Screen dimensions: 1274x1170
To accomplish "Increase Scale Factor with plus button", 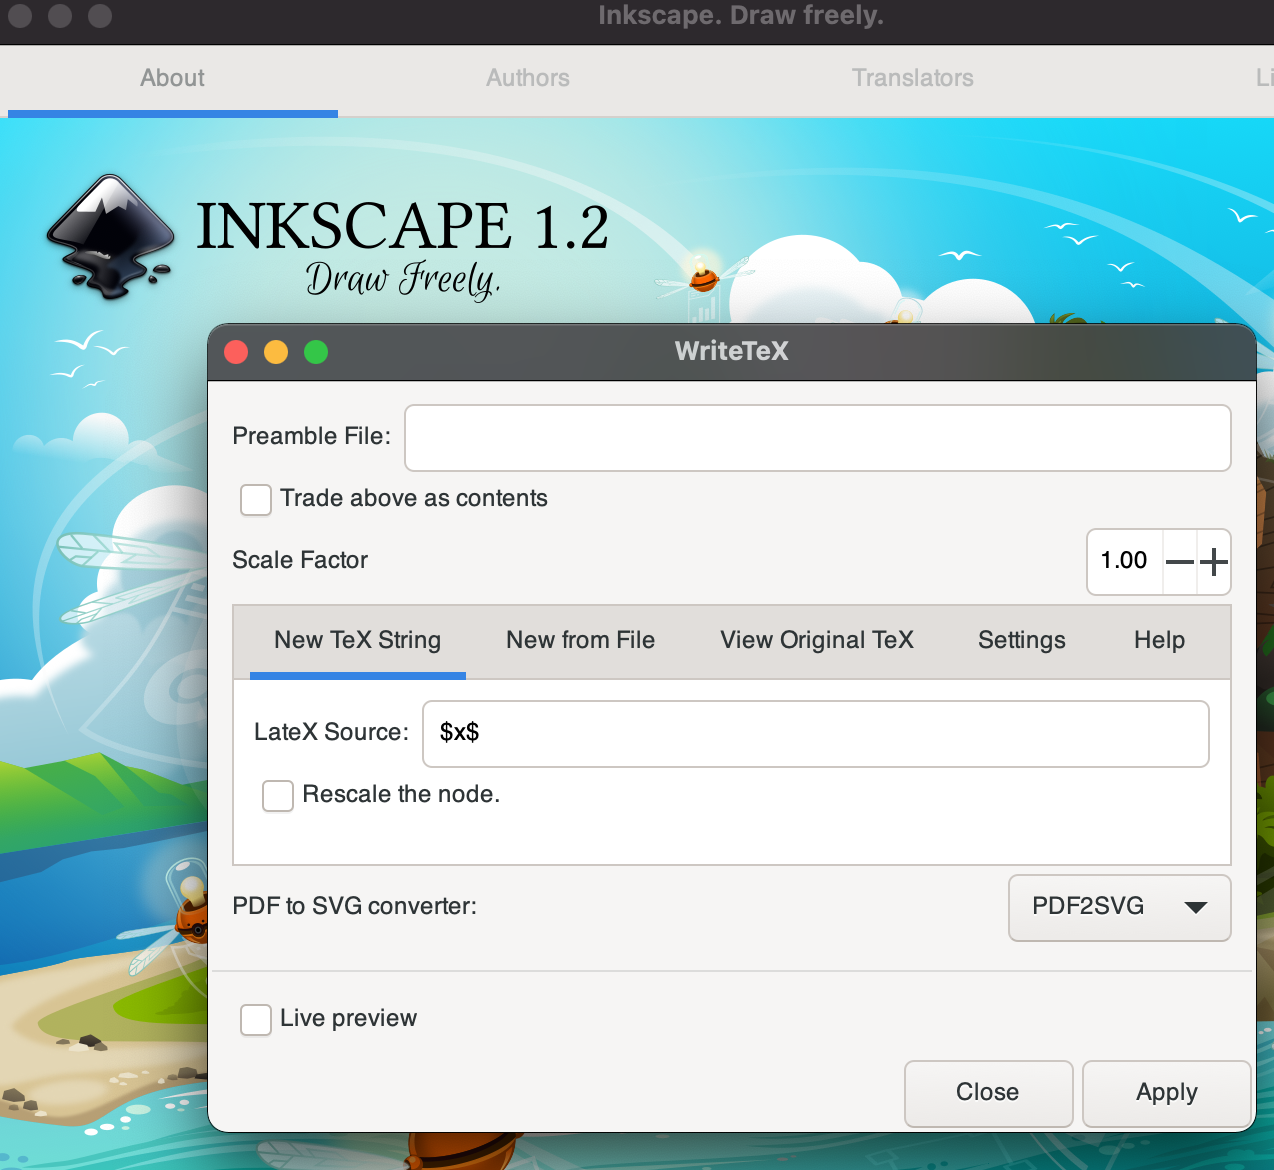I will (1214, 562).
